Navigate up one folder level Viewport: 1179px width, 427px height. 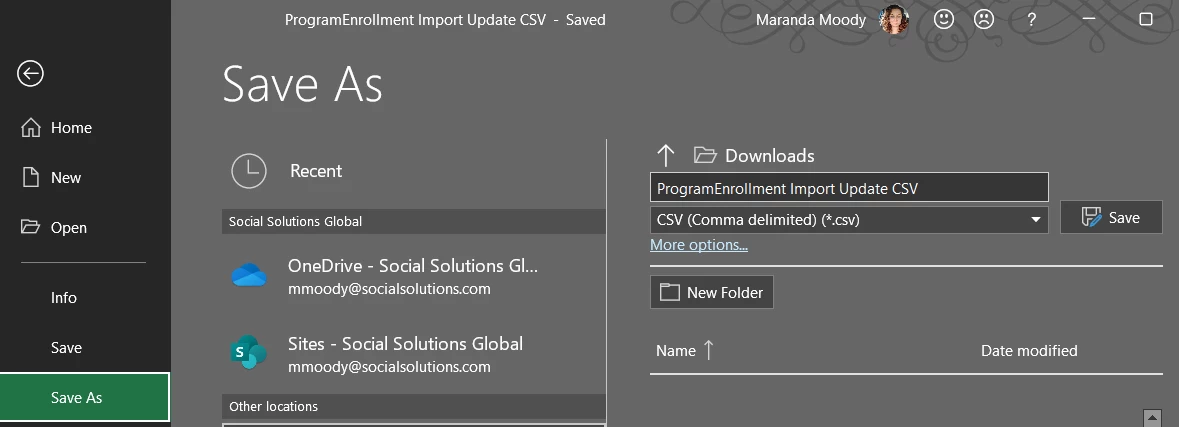pyautogui.click(x=665, y=156)
